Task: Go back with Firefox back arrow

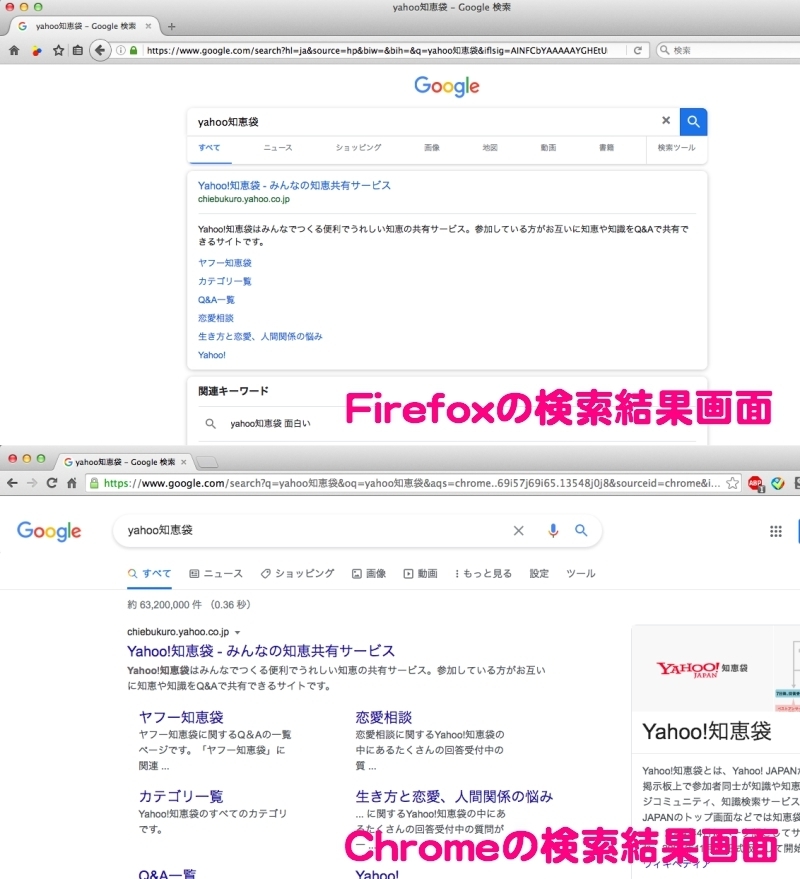Action: 100,50
